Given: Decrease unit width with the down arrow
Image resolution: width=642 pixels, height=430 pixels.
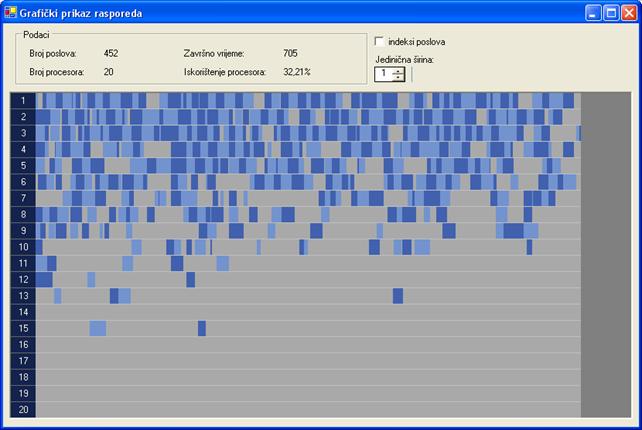Looking at the screenshot, I should [x=398, y=77].
